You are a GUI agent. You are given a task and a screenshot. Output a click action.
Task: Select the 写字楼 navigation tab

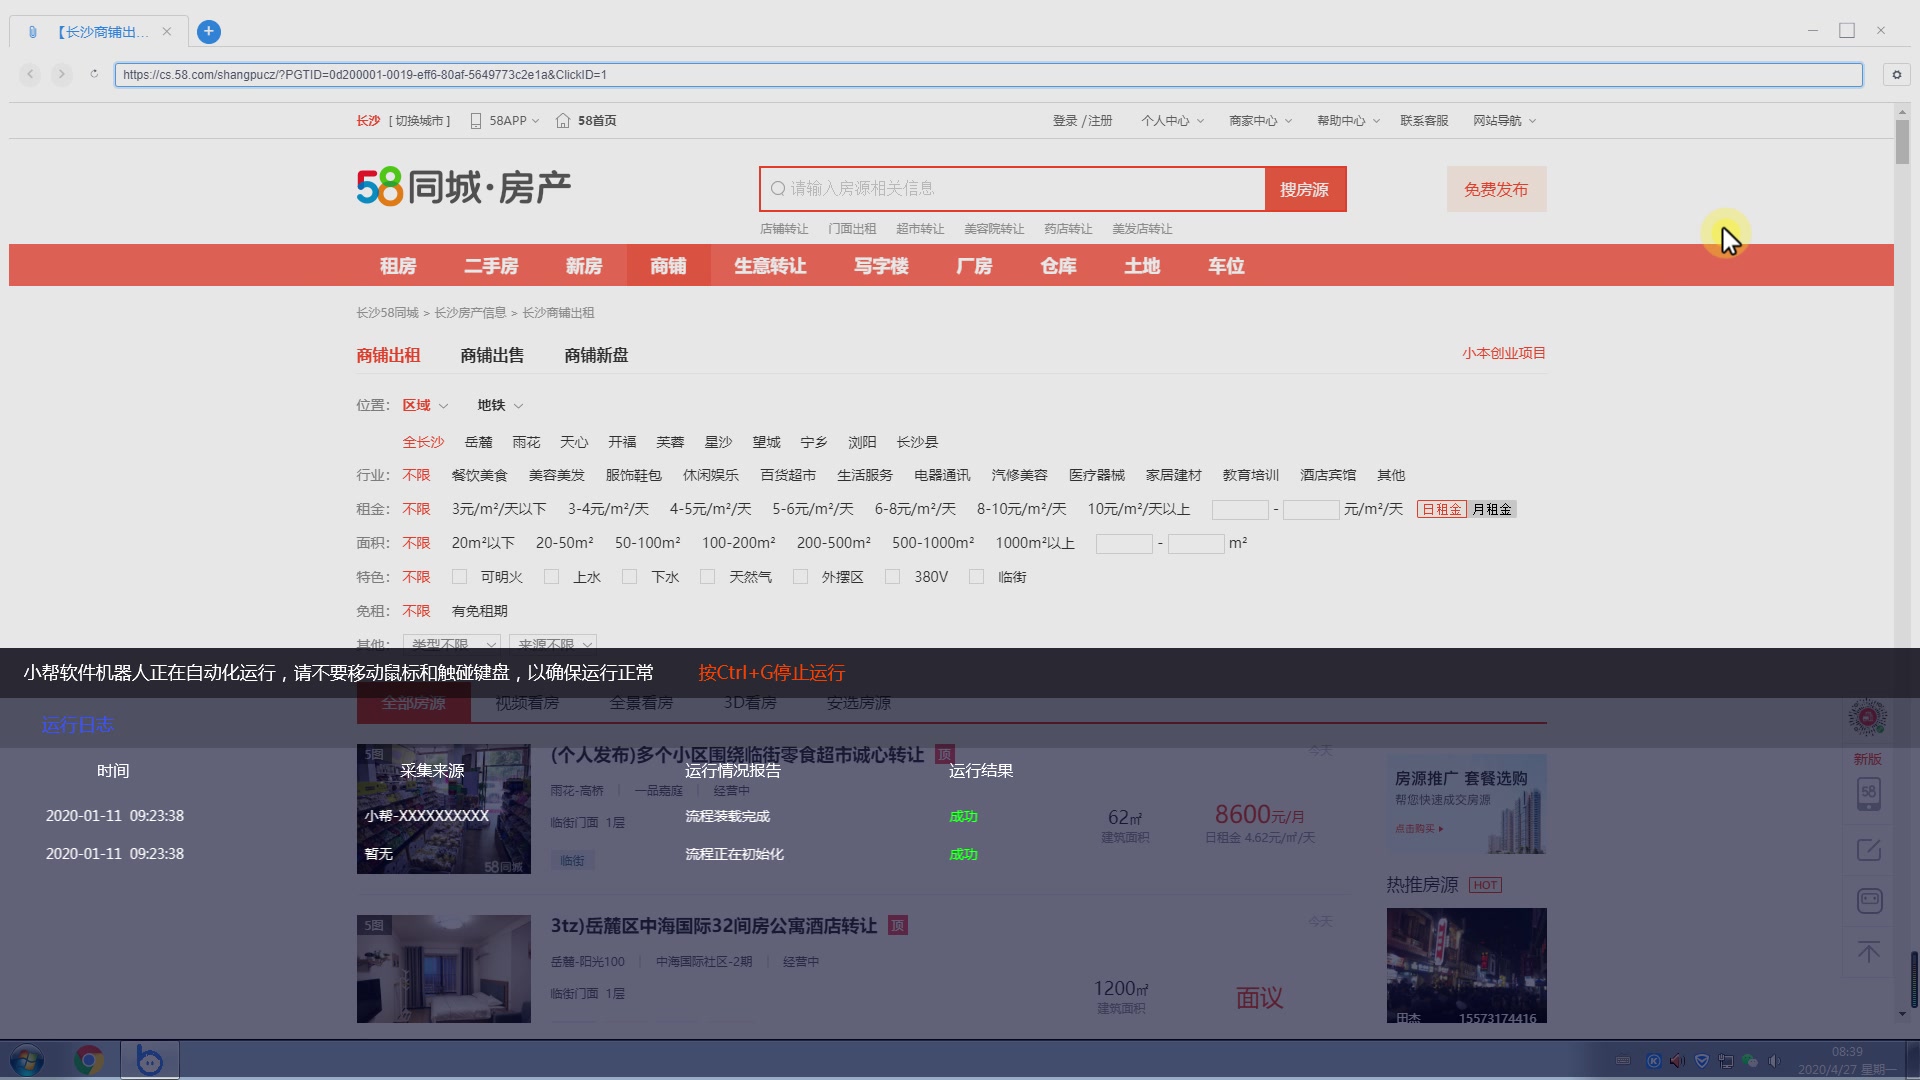(881, 266)
